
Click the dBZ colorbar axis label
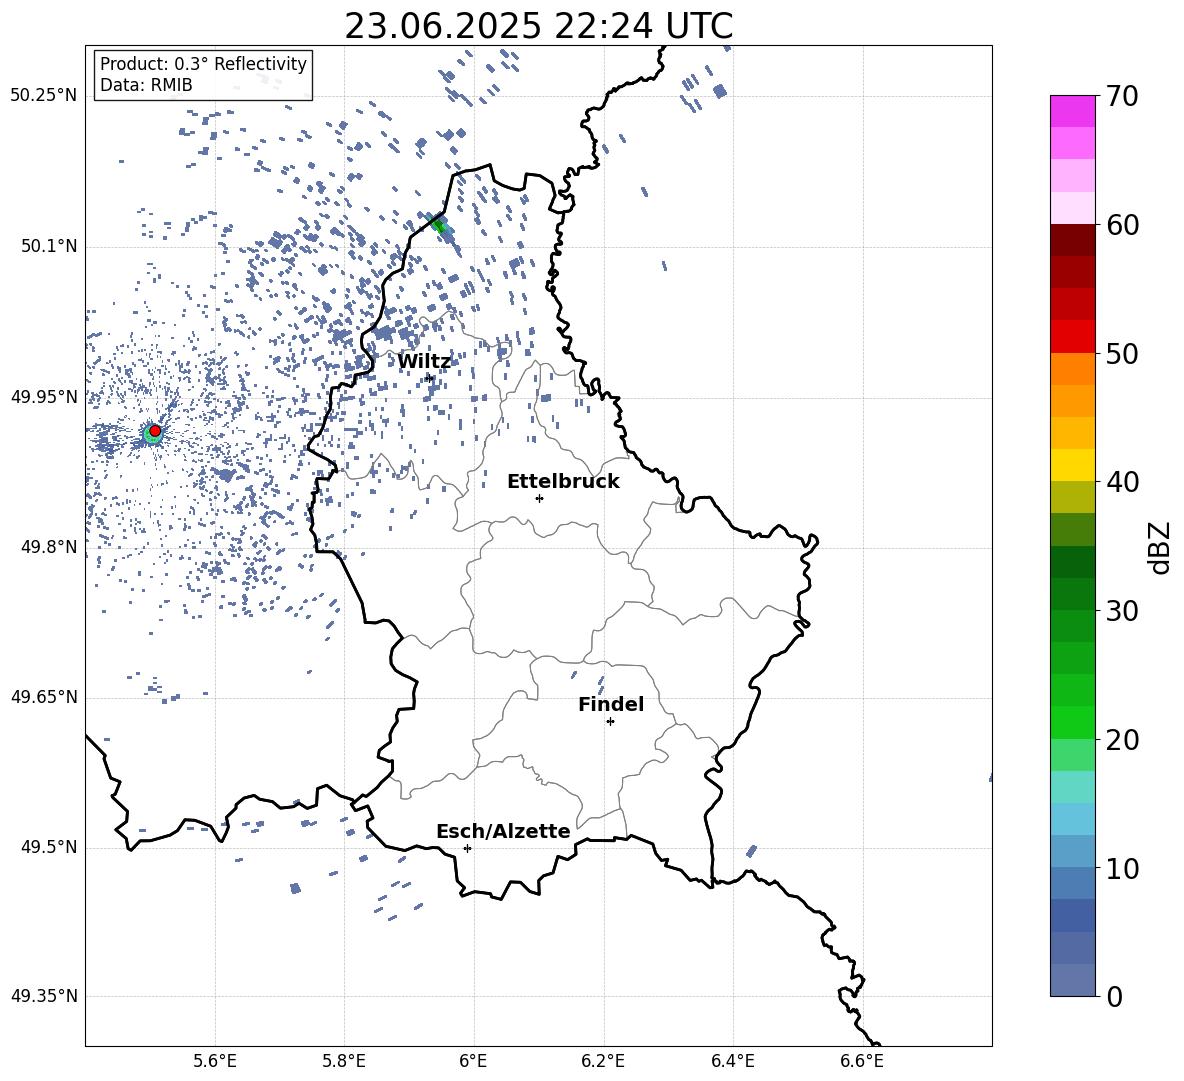click(x=1161, y=547)
